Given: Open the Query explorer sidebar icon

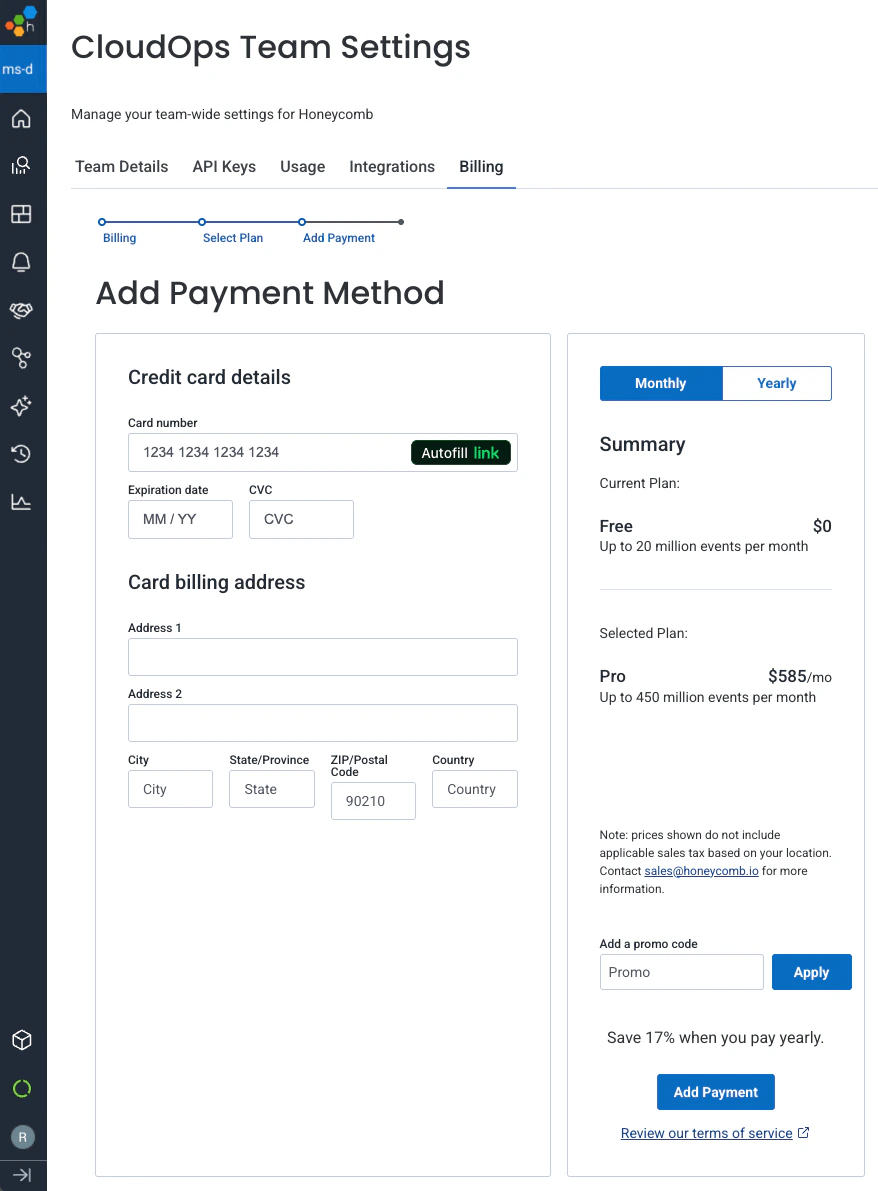Looking at the screenshot, I should 22,166.
